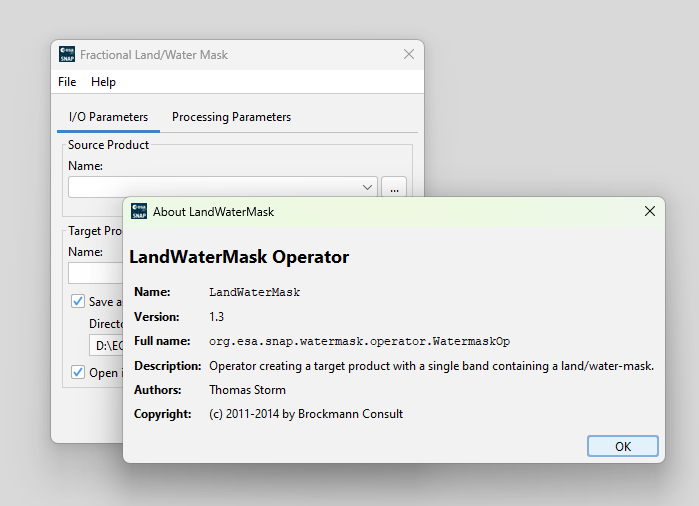Viewport: 699px width, 506px height.
Task: Select the Version value 1.3
Action: pos(216,317)
